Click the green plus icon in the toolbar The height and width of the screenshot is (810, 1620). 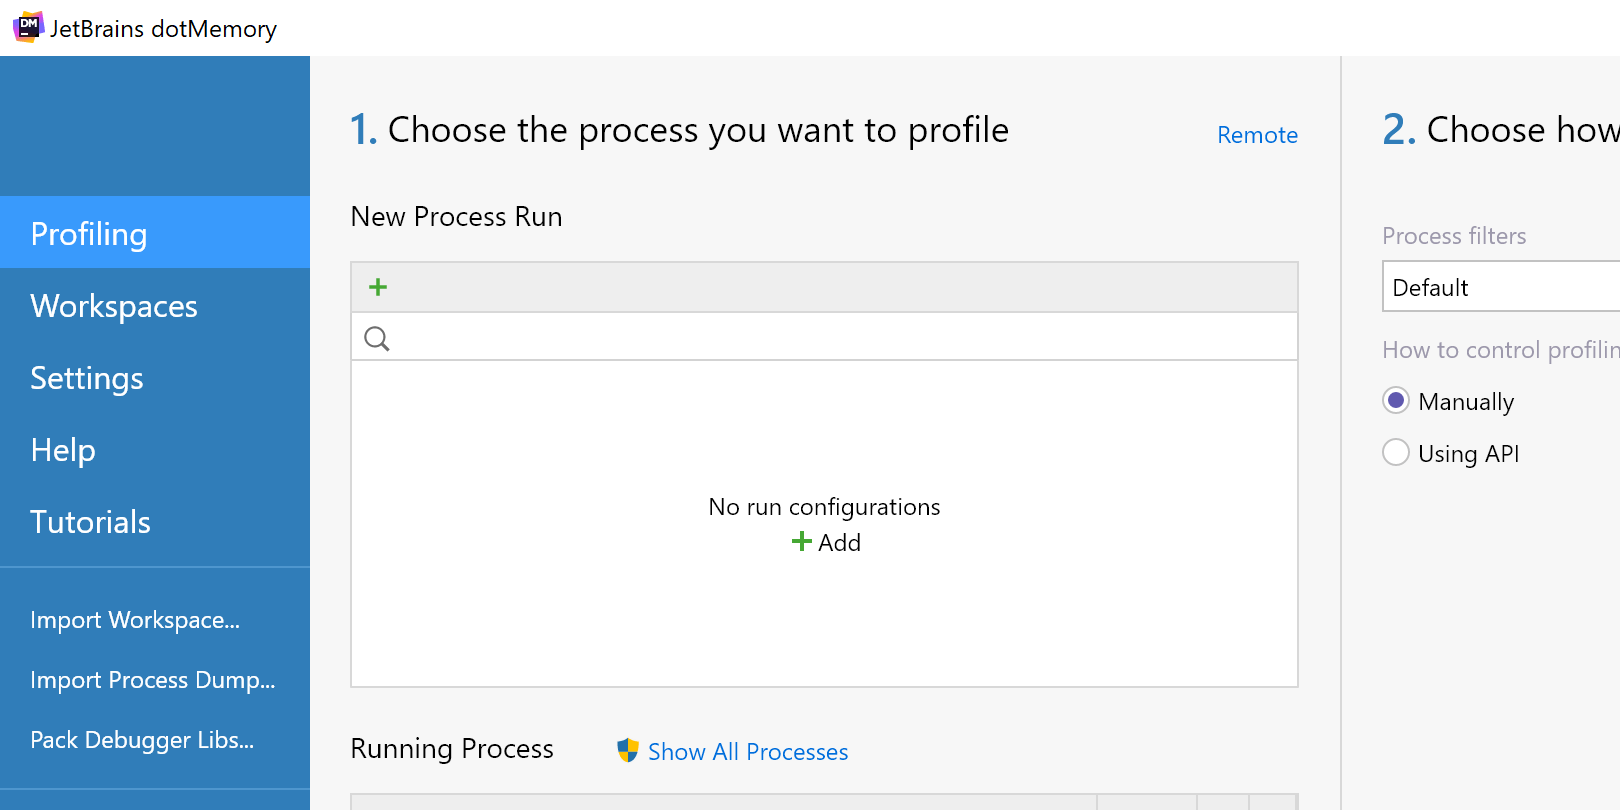coord(378,288)
